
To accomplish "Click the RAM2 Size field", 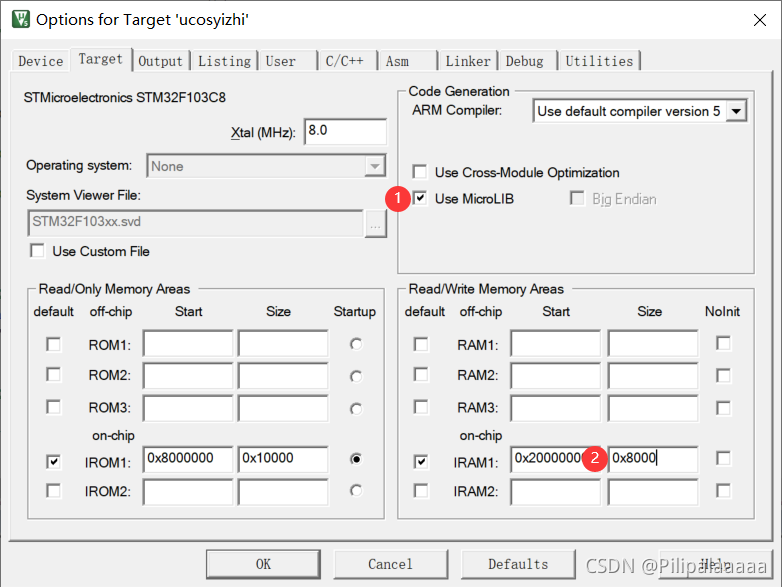I will click(653, 376).
